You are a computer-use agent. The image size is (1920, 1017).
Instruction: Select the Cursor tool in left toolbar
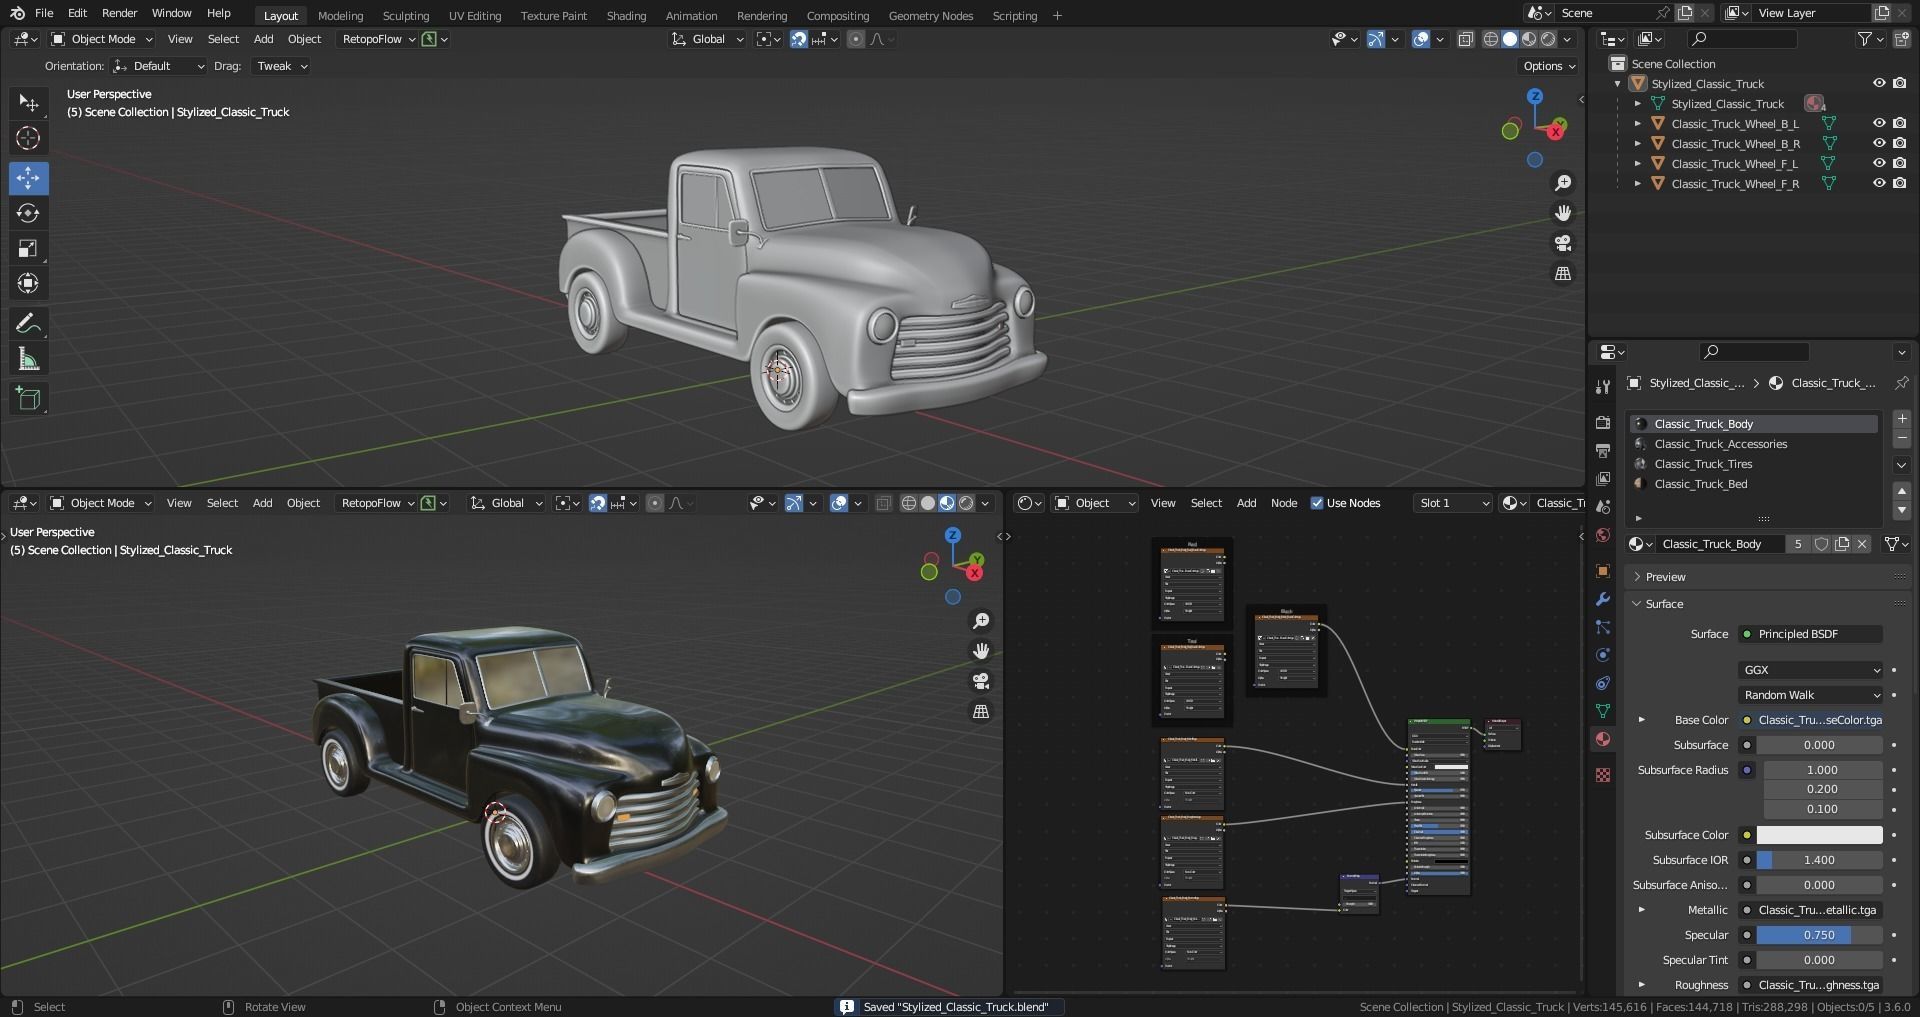(x=28, y=138)
